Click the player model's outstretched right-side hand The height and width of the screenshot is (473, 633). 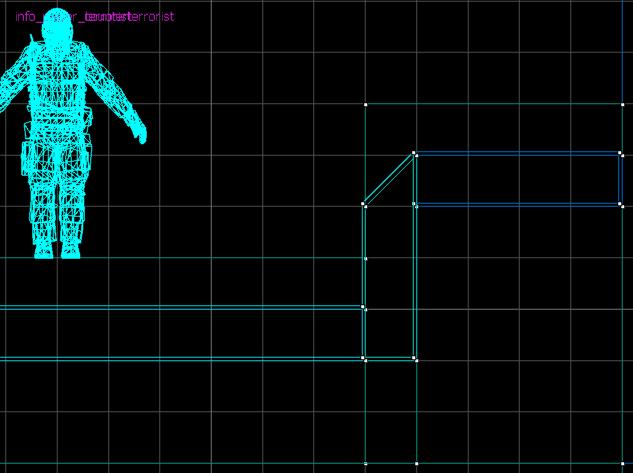(139, 131)
